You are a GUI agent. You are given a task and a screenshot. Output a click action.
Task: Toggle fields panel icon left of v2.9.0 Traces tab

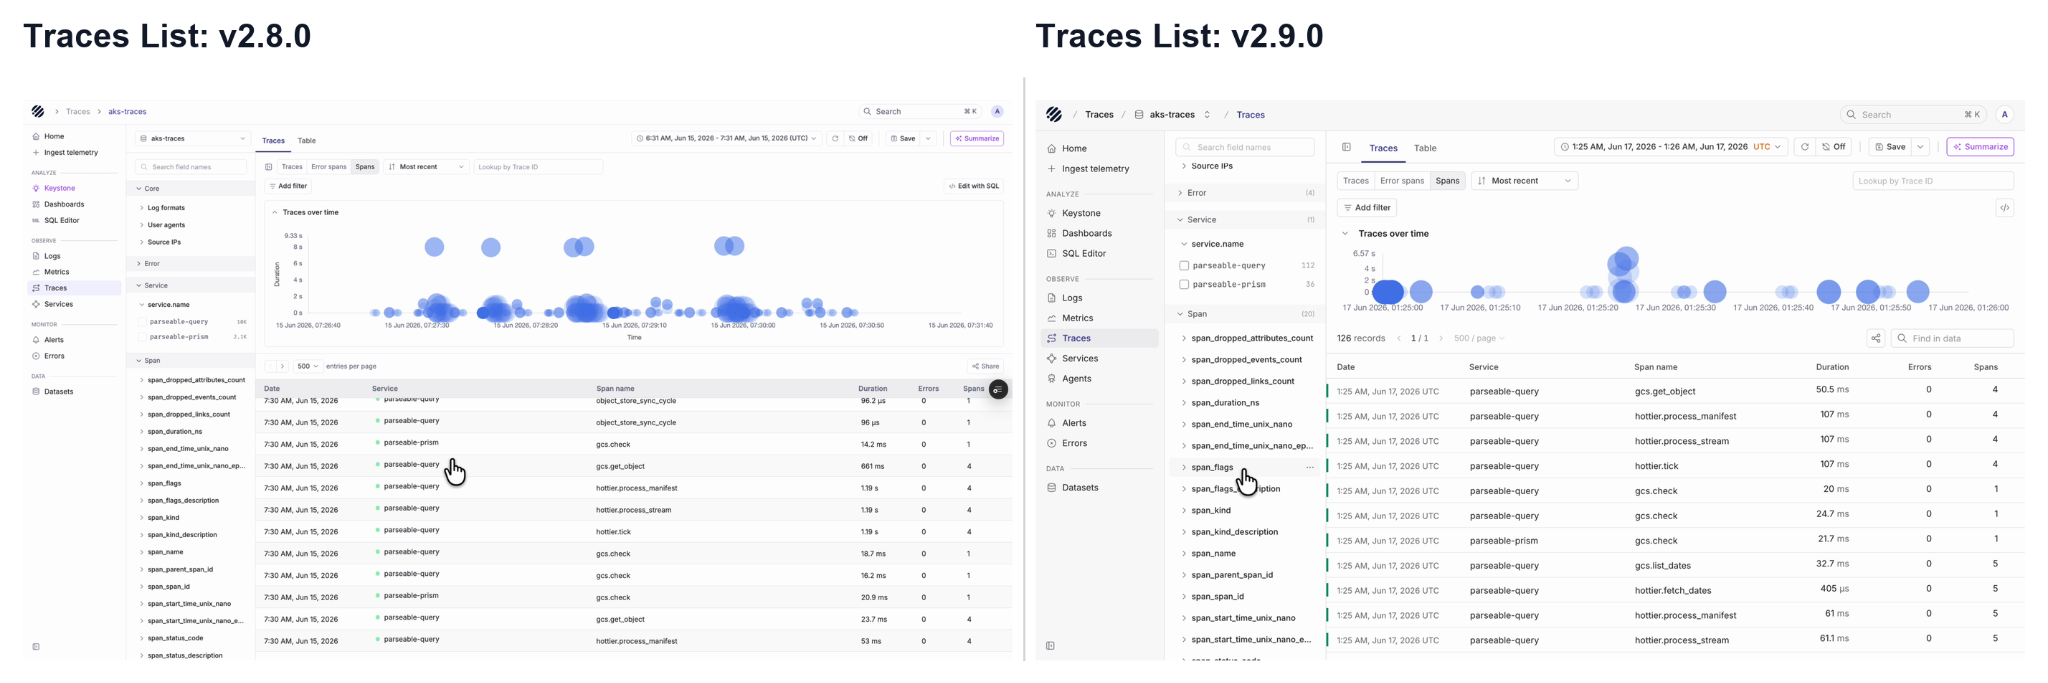point(1346,147)
